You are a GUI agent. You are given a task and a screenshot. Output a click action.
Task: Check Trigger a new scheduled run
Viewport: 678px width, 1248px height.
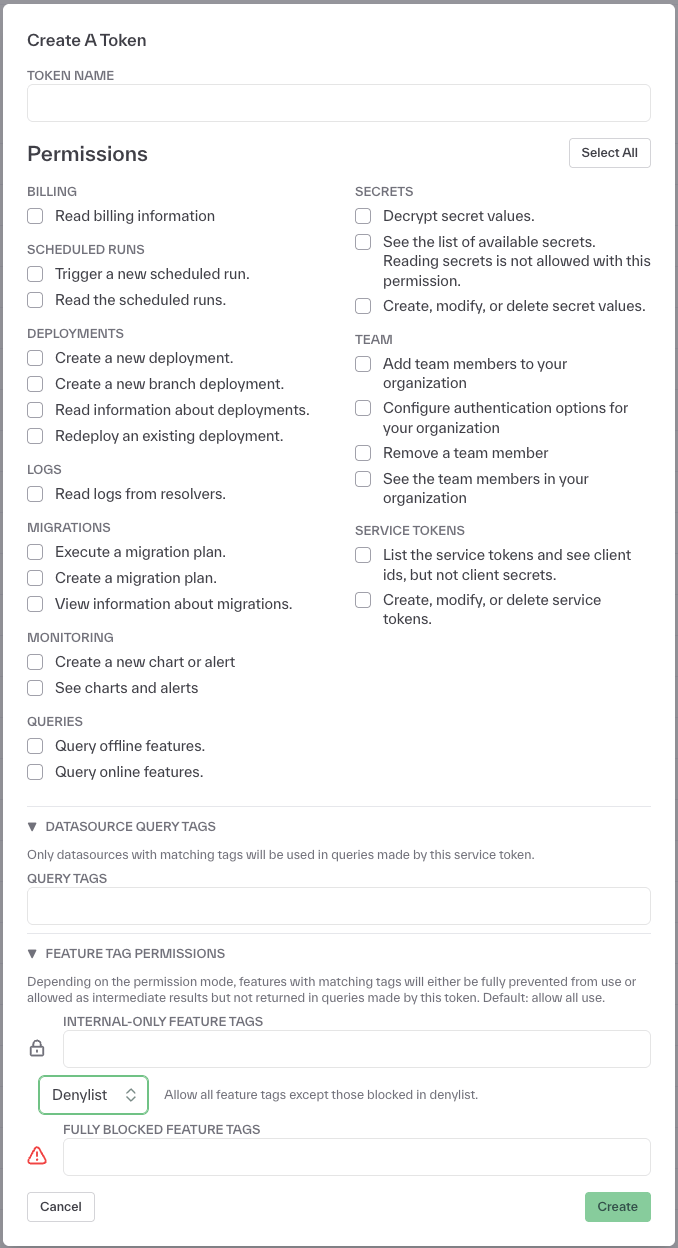[35, 274]
